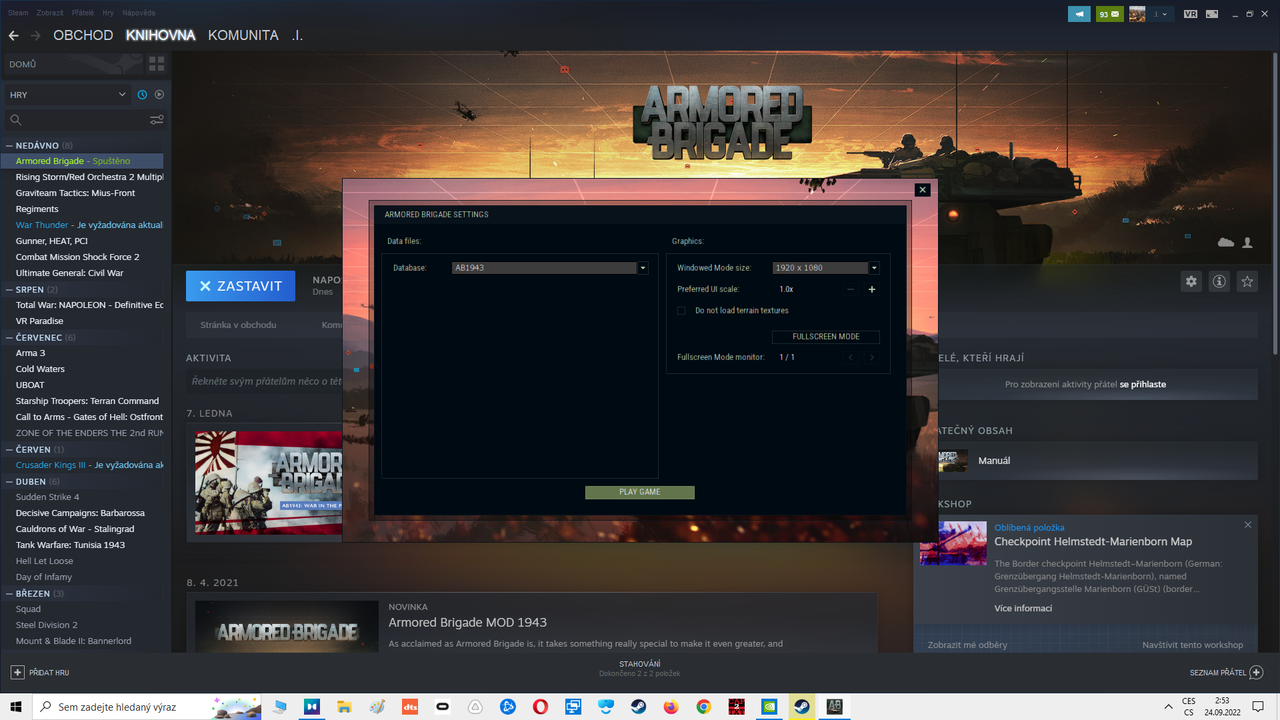Screen dimensions: 1280x720
Task: Enter Big Picture mode icon
Action: pos(1212,14)
